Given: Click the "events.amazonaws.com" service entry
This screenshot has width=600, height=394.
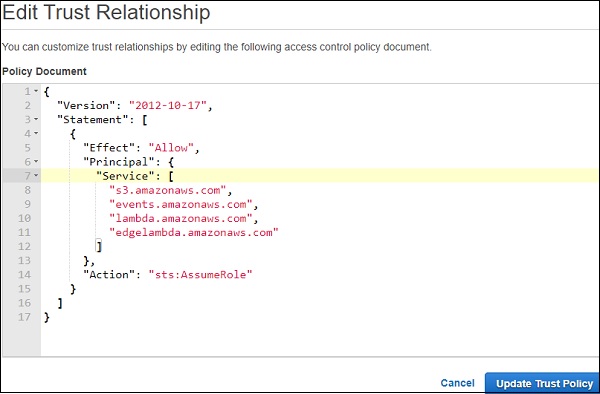Looking at the screenshot, I should pyautogui.click(x=181, y=204).
